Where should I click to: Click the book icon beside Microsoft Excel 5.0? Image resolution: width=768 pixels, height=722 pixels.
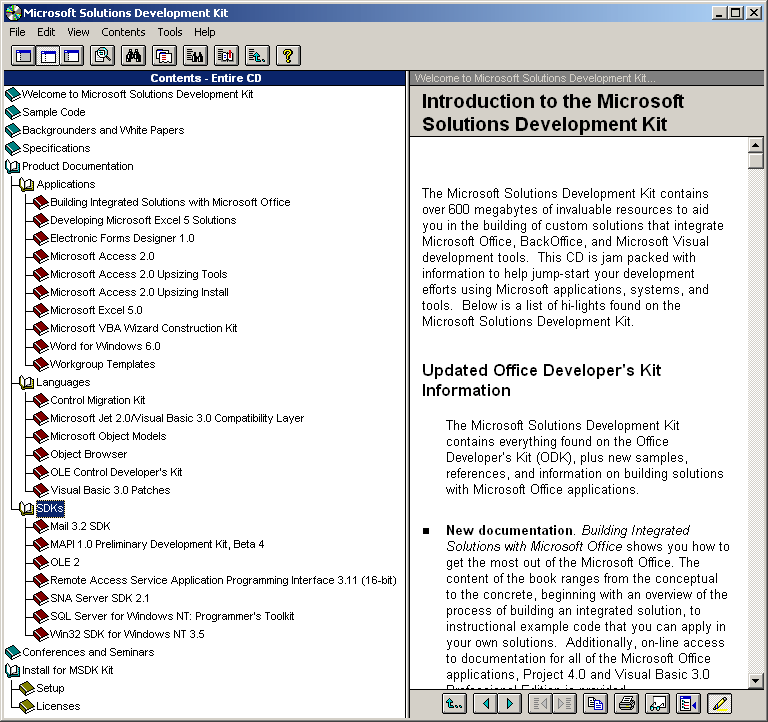pyautogui.click(x=41, y=311)
